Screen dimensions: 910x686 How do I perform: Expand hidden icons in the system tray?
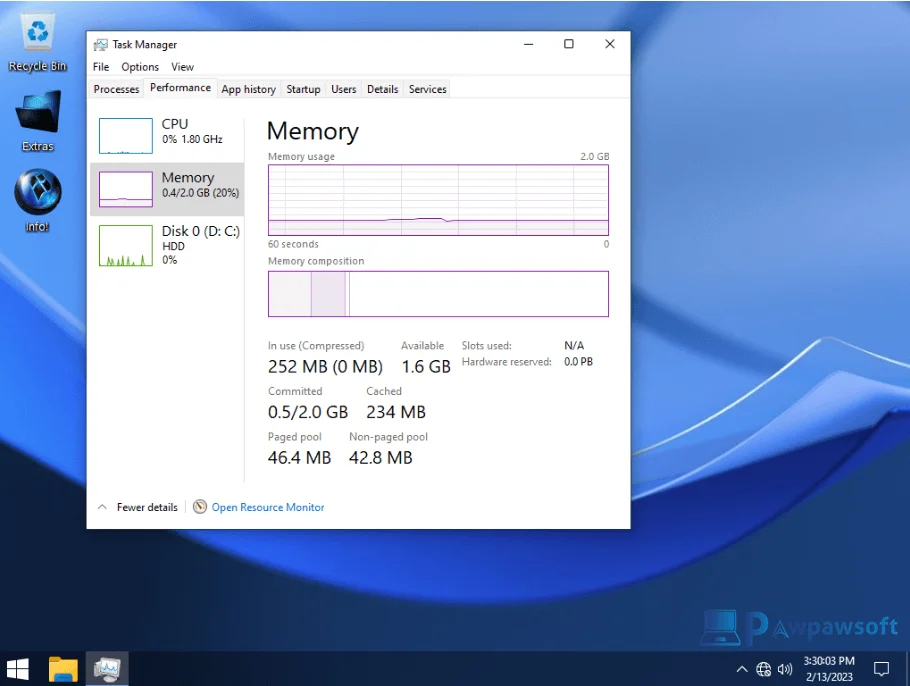(x=742, y=669)
